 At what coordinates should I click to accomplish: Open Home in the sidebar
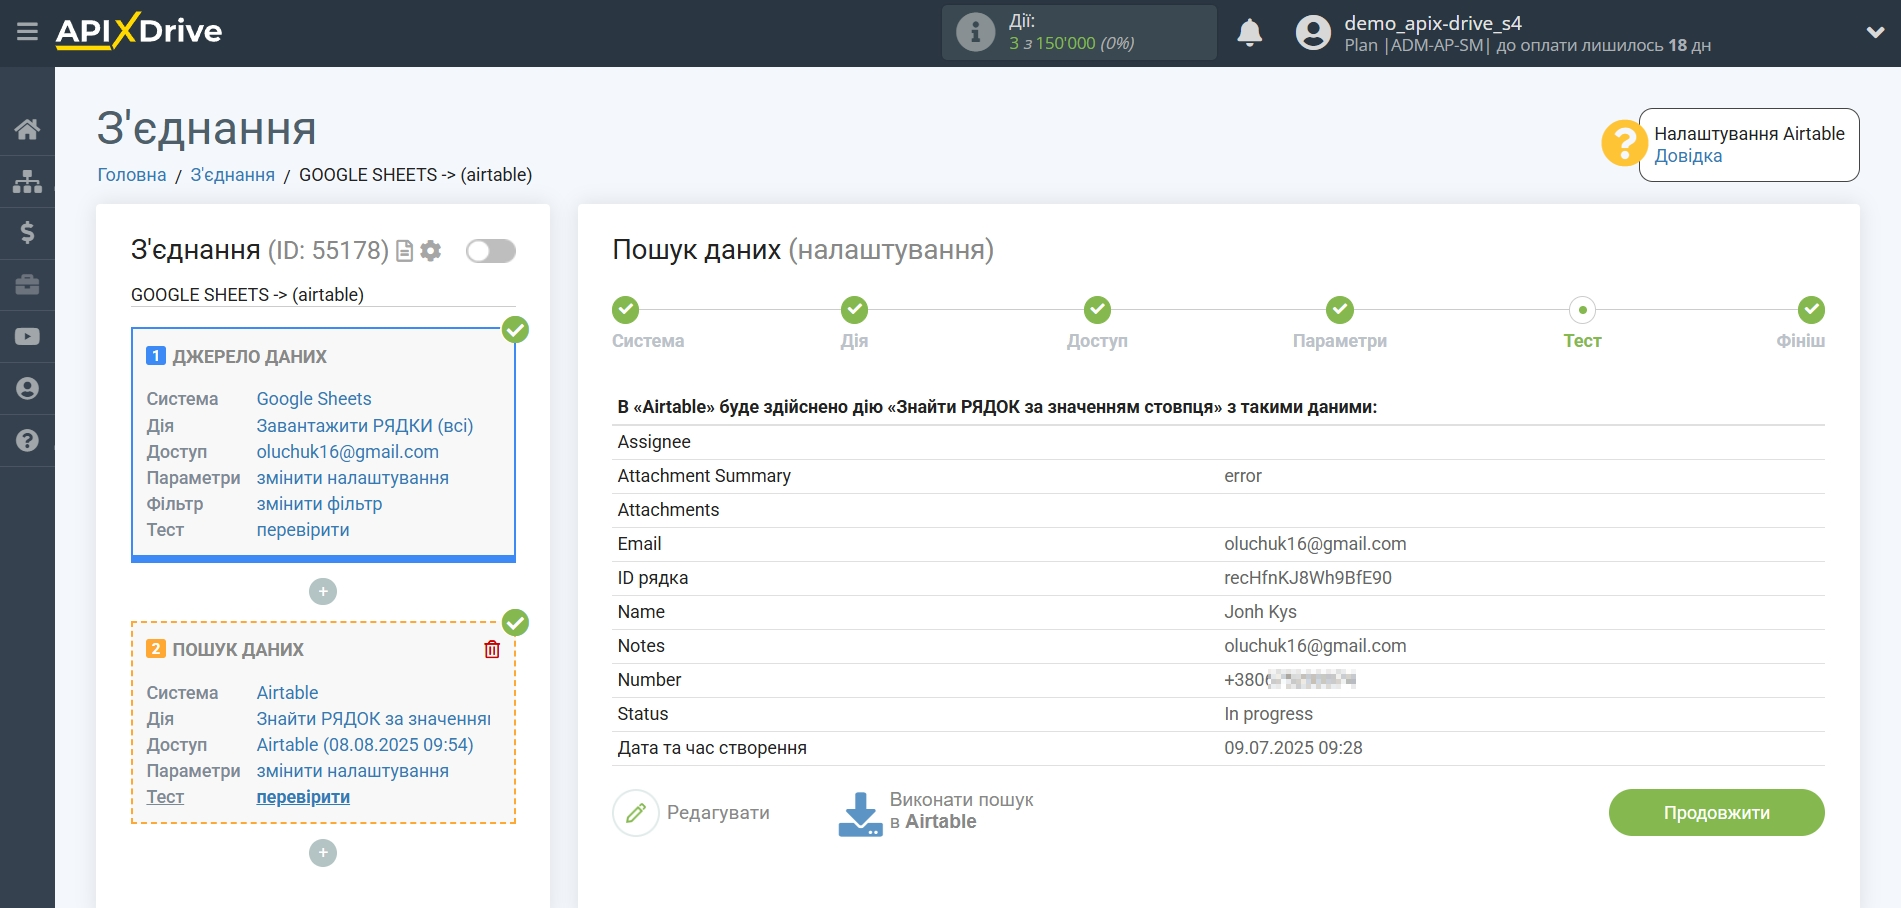pyautogui.click(x=27, y=129)
